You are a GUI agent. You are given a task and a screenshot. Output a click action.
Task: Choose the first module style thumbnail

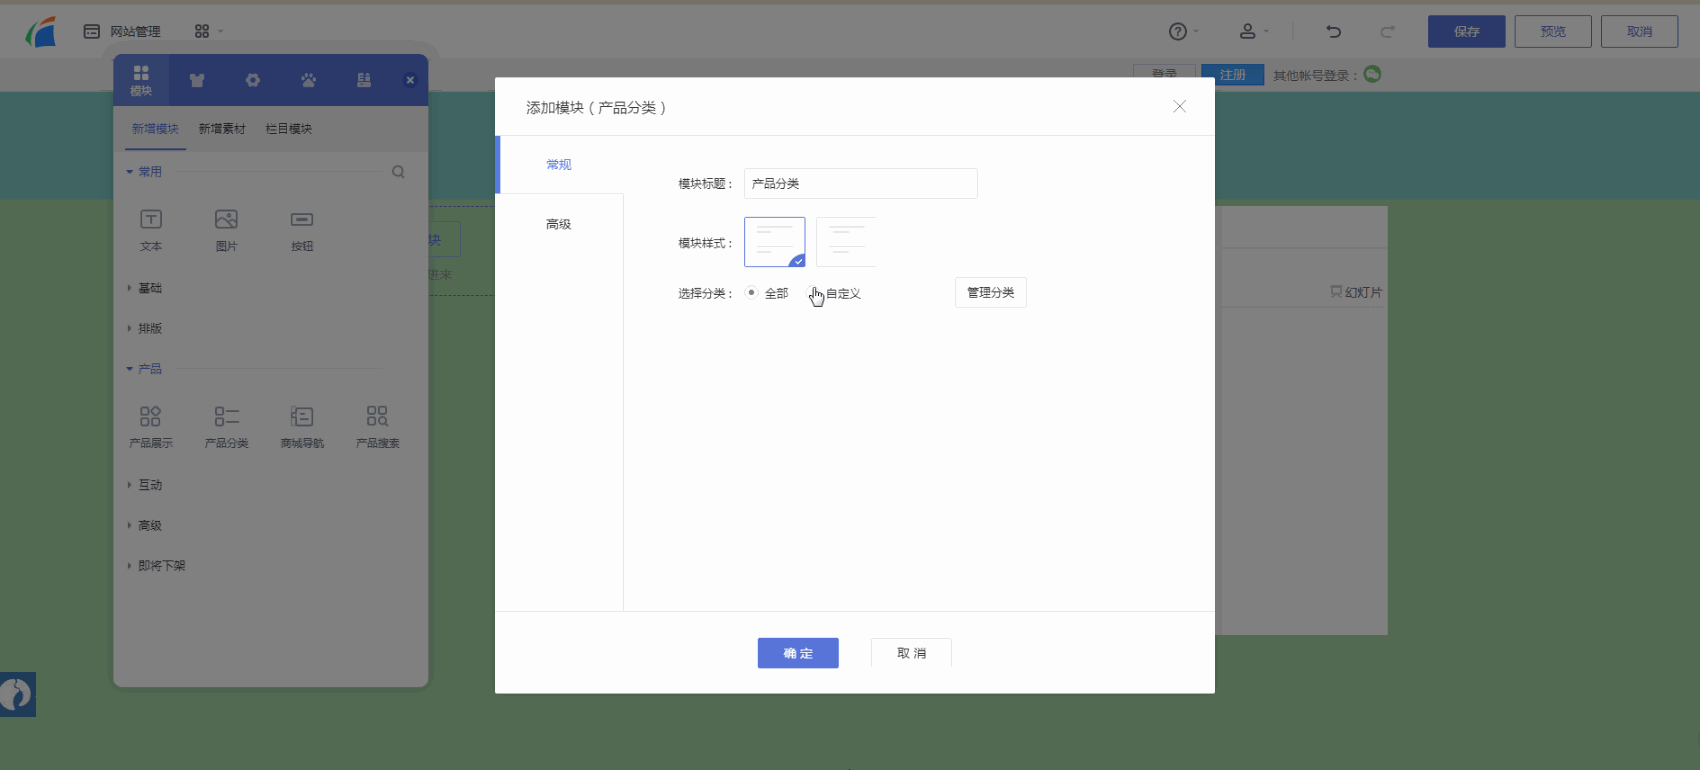click(x=774, y=242)
